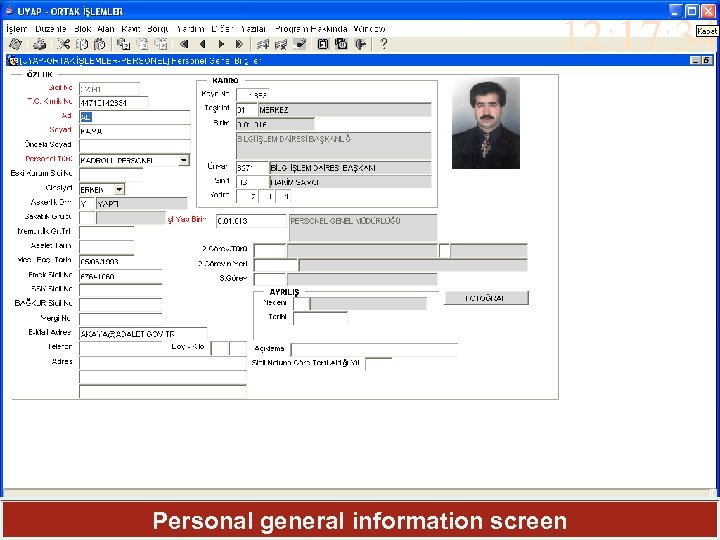Click the Cut scissors icon
Viewport: 720px width, 540px height.
point(63,44)
